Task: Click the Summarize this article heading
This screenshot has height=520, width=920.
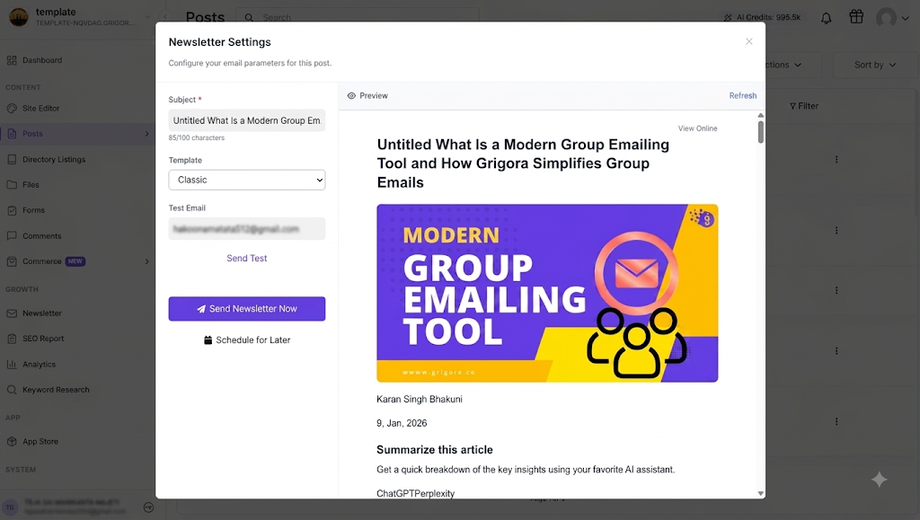Action: pos(435,450)
